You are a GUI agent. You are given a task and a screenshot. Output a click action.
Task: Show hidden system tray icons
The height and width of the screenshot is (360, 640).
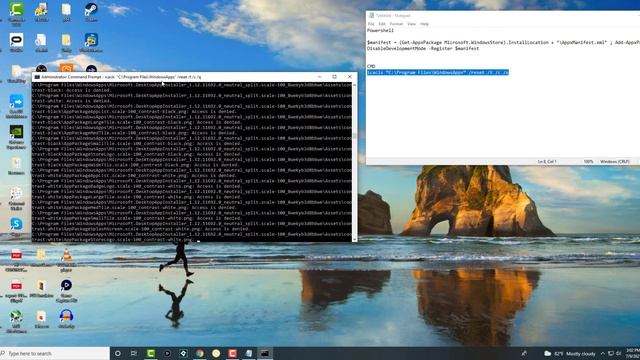point(602,353)
